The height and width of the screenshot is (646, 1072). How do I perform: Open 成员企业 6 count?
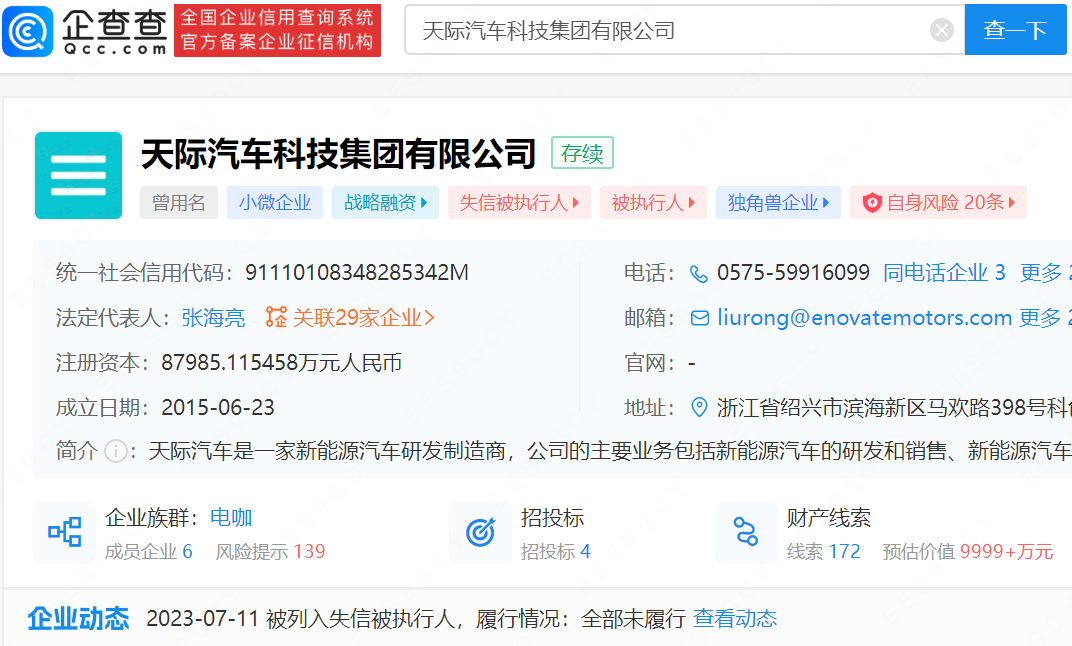point(148,551)
